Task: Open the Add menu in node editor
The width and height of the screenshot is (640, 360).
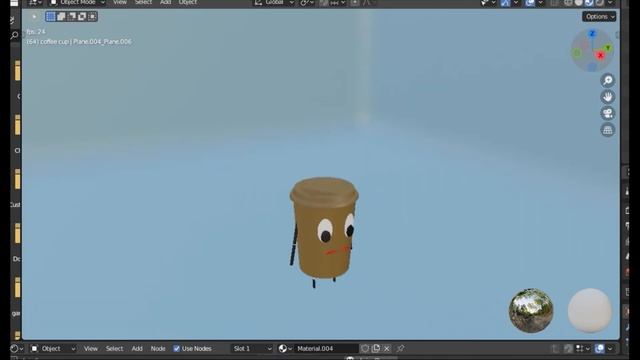Action: [137, 349]
